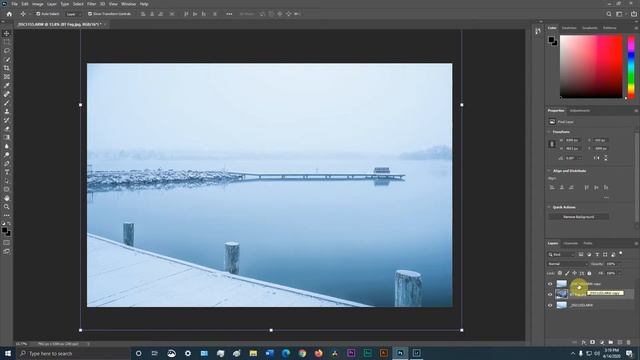Toggle Show Transform Controls checkbox
Image resolution: width=640 pixels, height=360 pixels.
(90, 14)
